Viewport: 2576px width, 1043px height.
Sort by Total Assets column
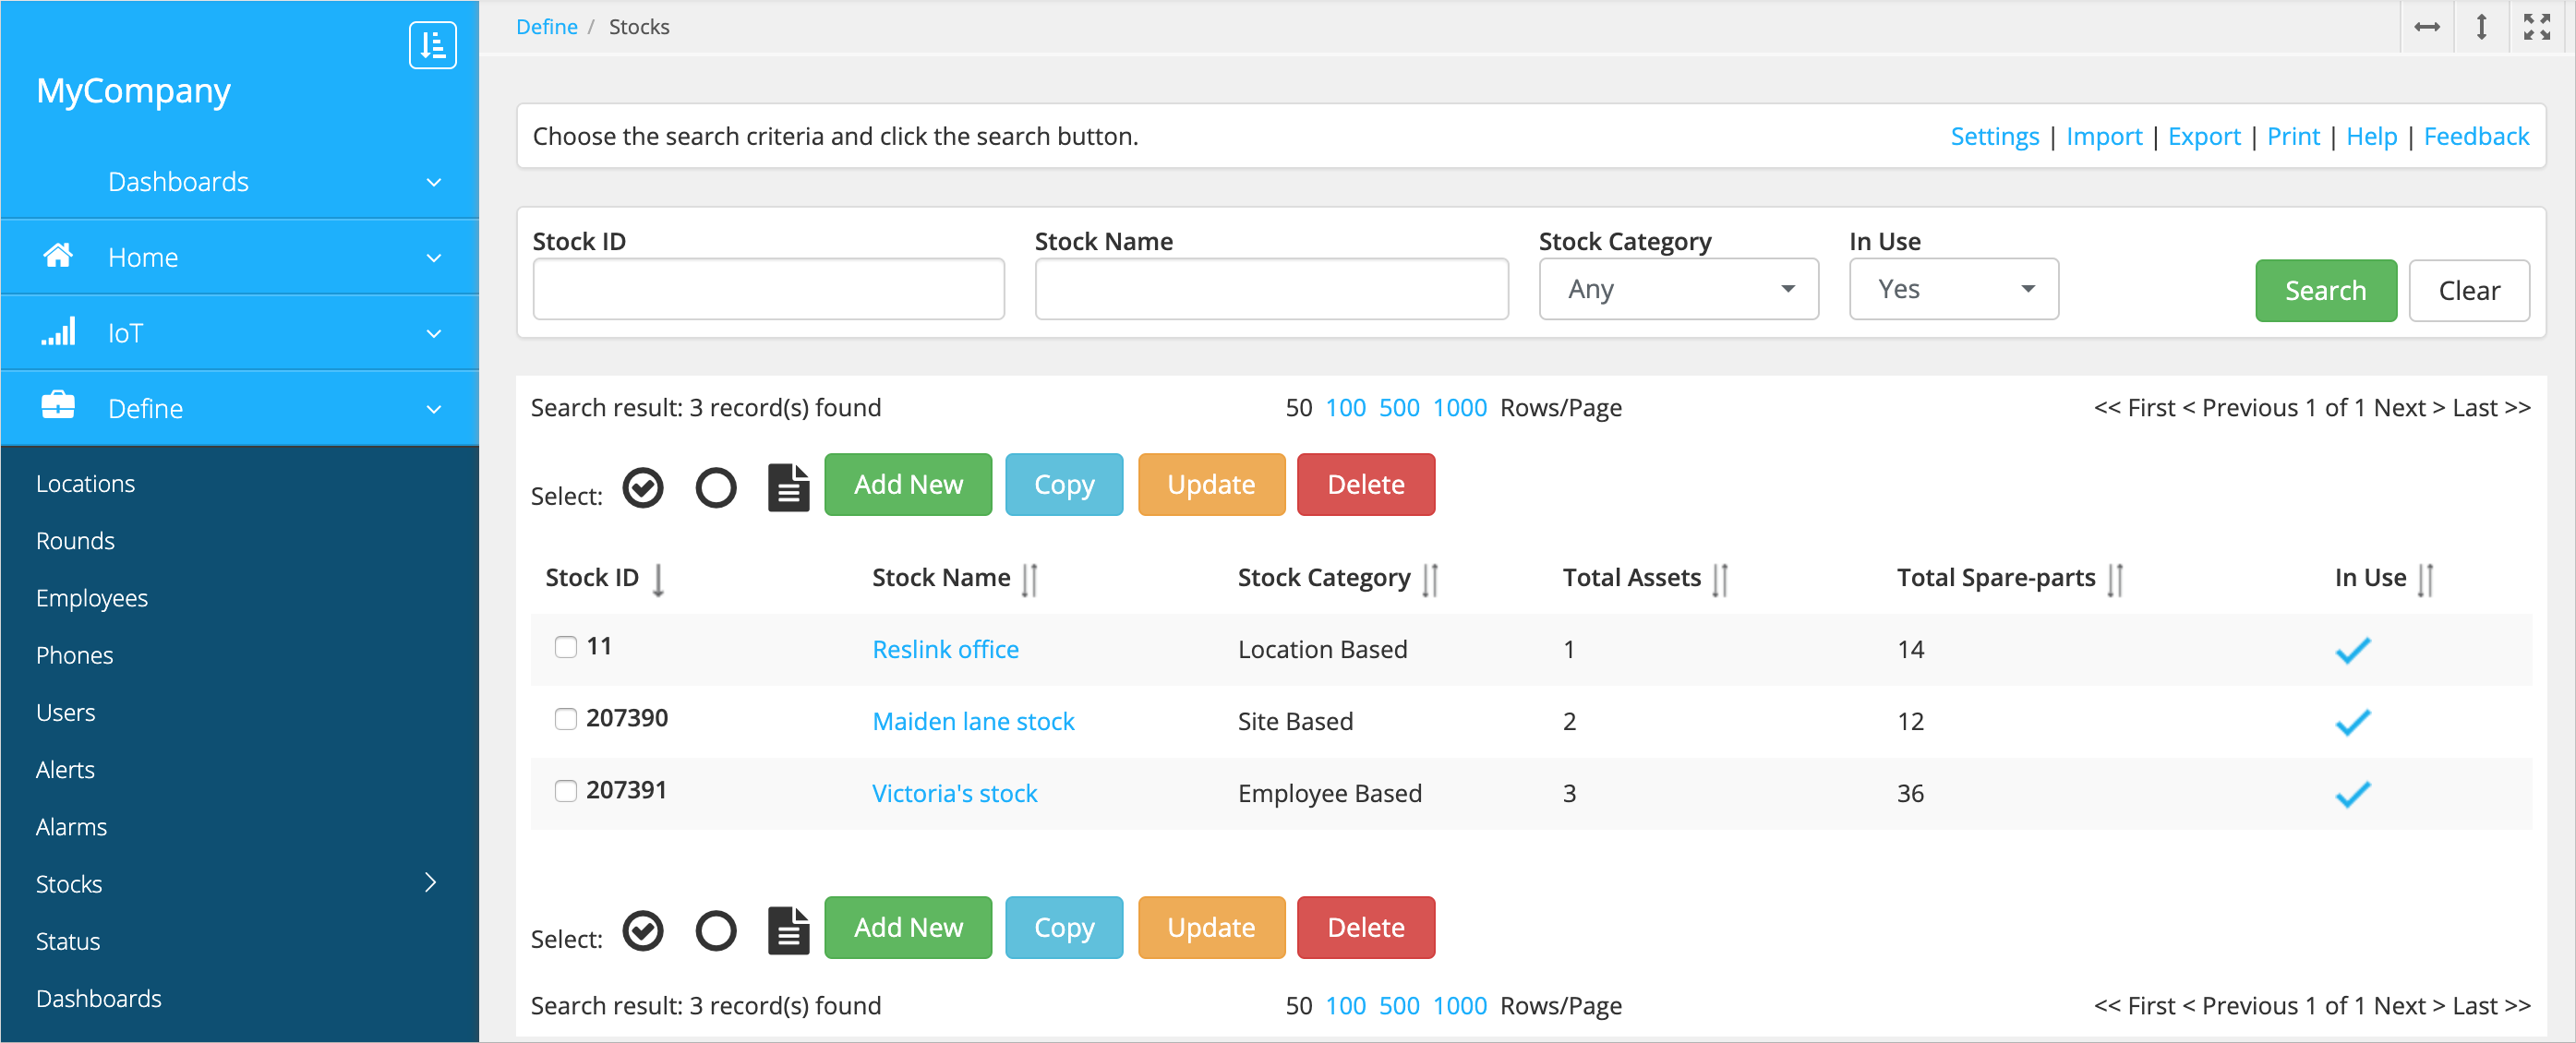click(1719, 579)
